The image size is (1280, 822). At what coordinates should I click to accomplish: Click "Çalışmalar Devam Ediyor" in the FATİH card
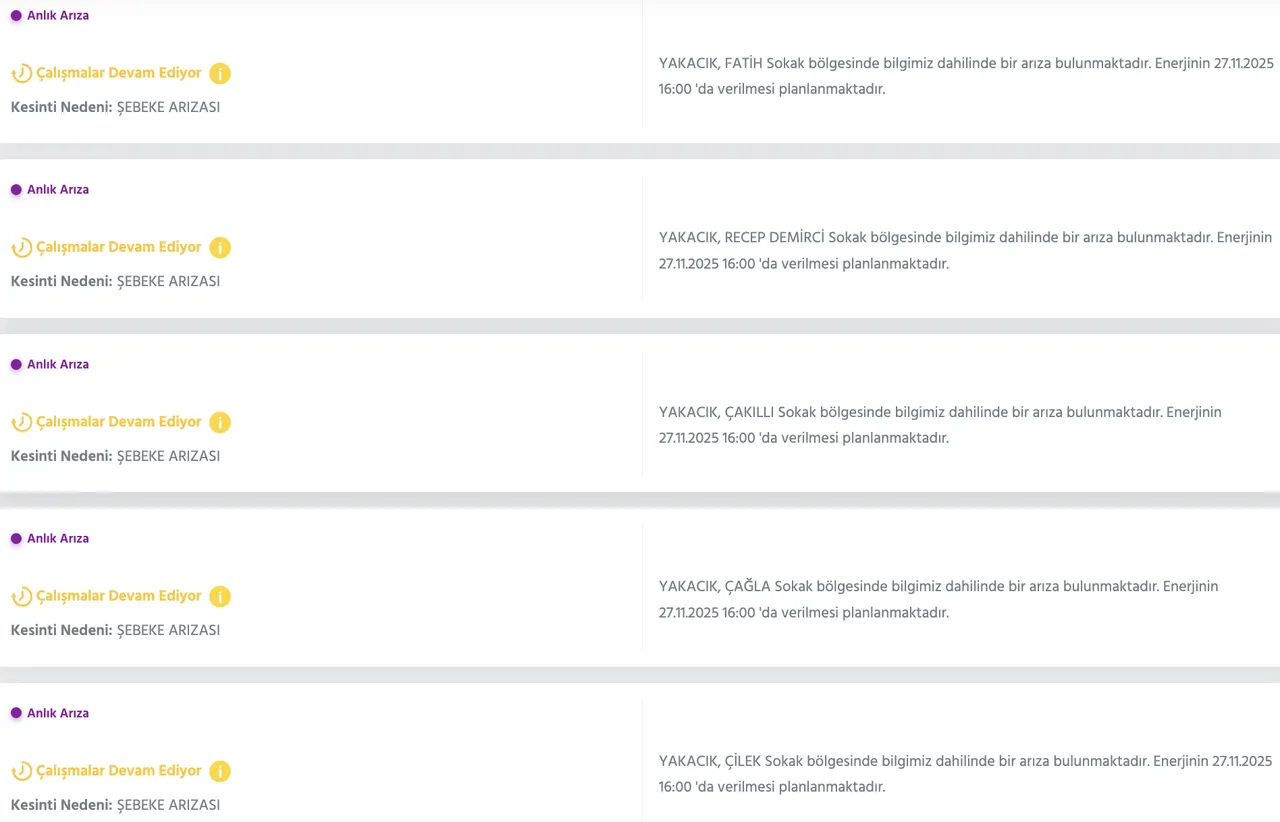tap(119, 73)
